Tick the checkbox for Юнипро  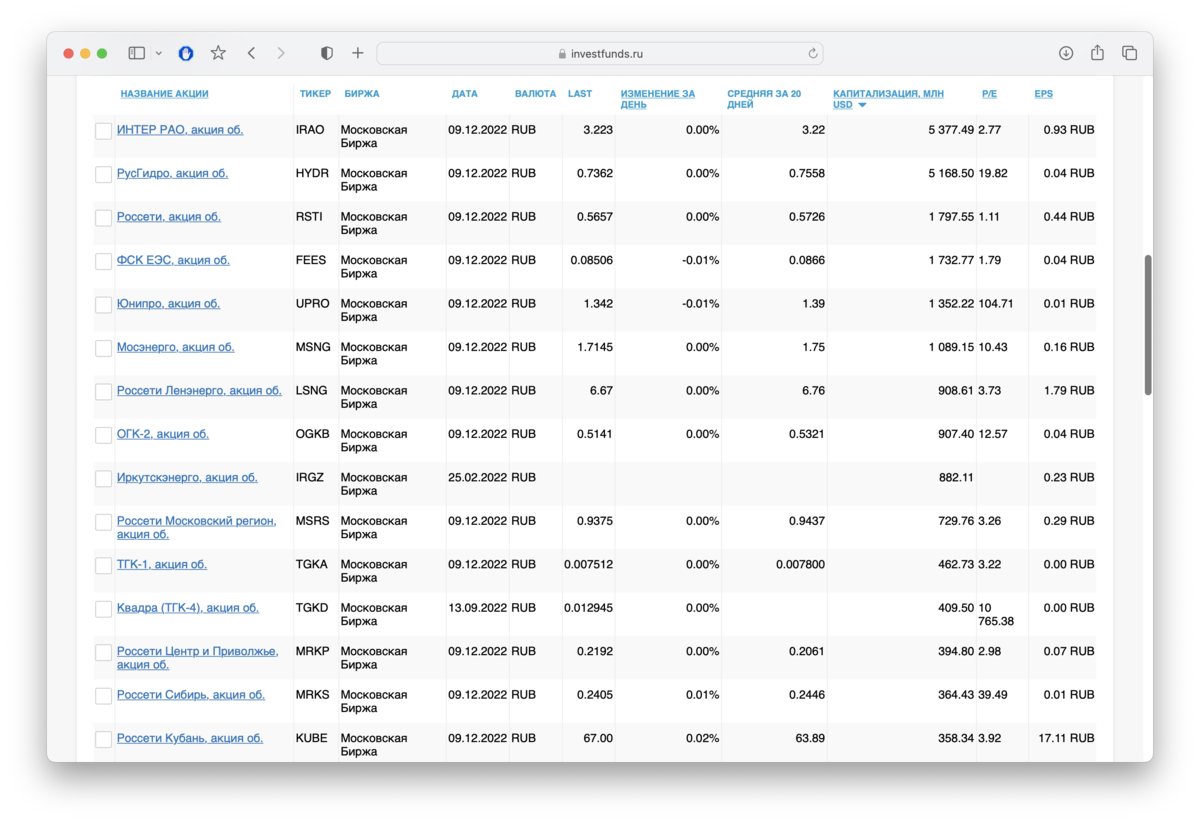[103, 305]
